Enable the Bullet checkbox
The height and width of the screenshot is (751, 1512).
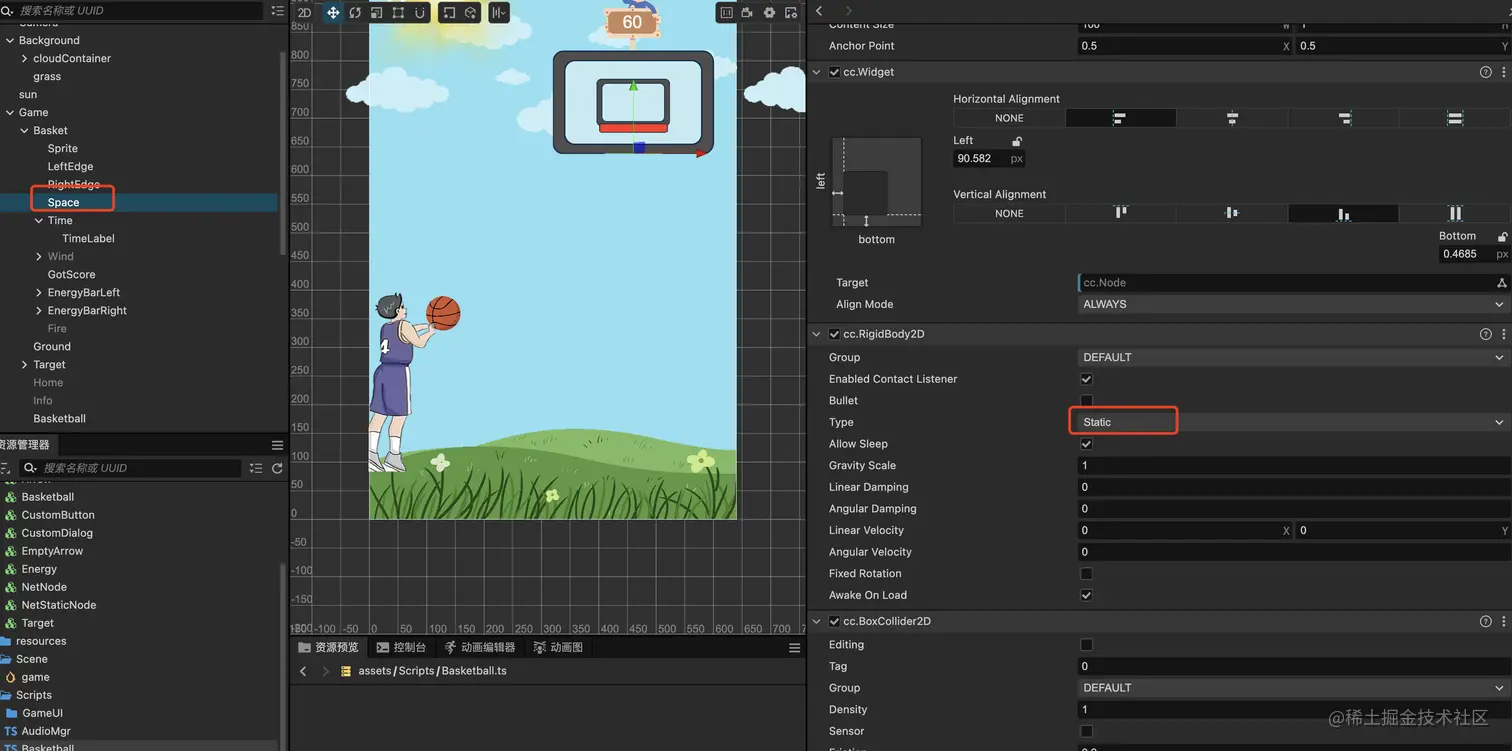tap(1086, 401)
